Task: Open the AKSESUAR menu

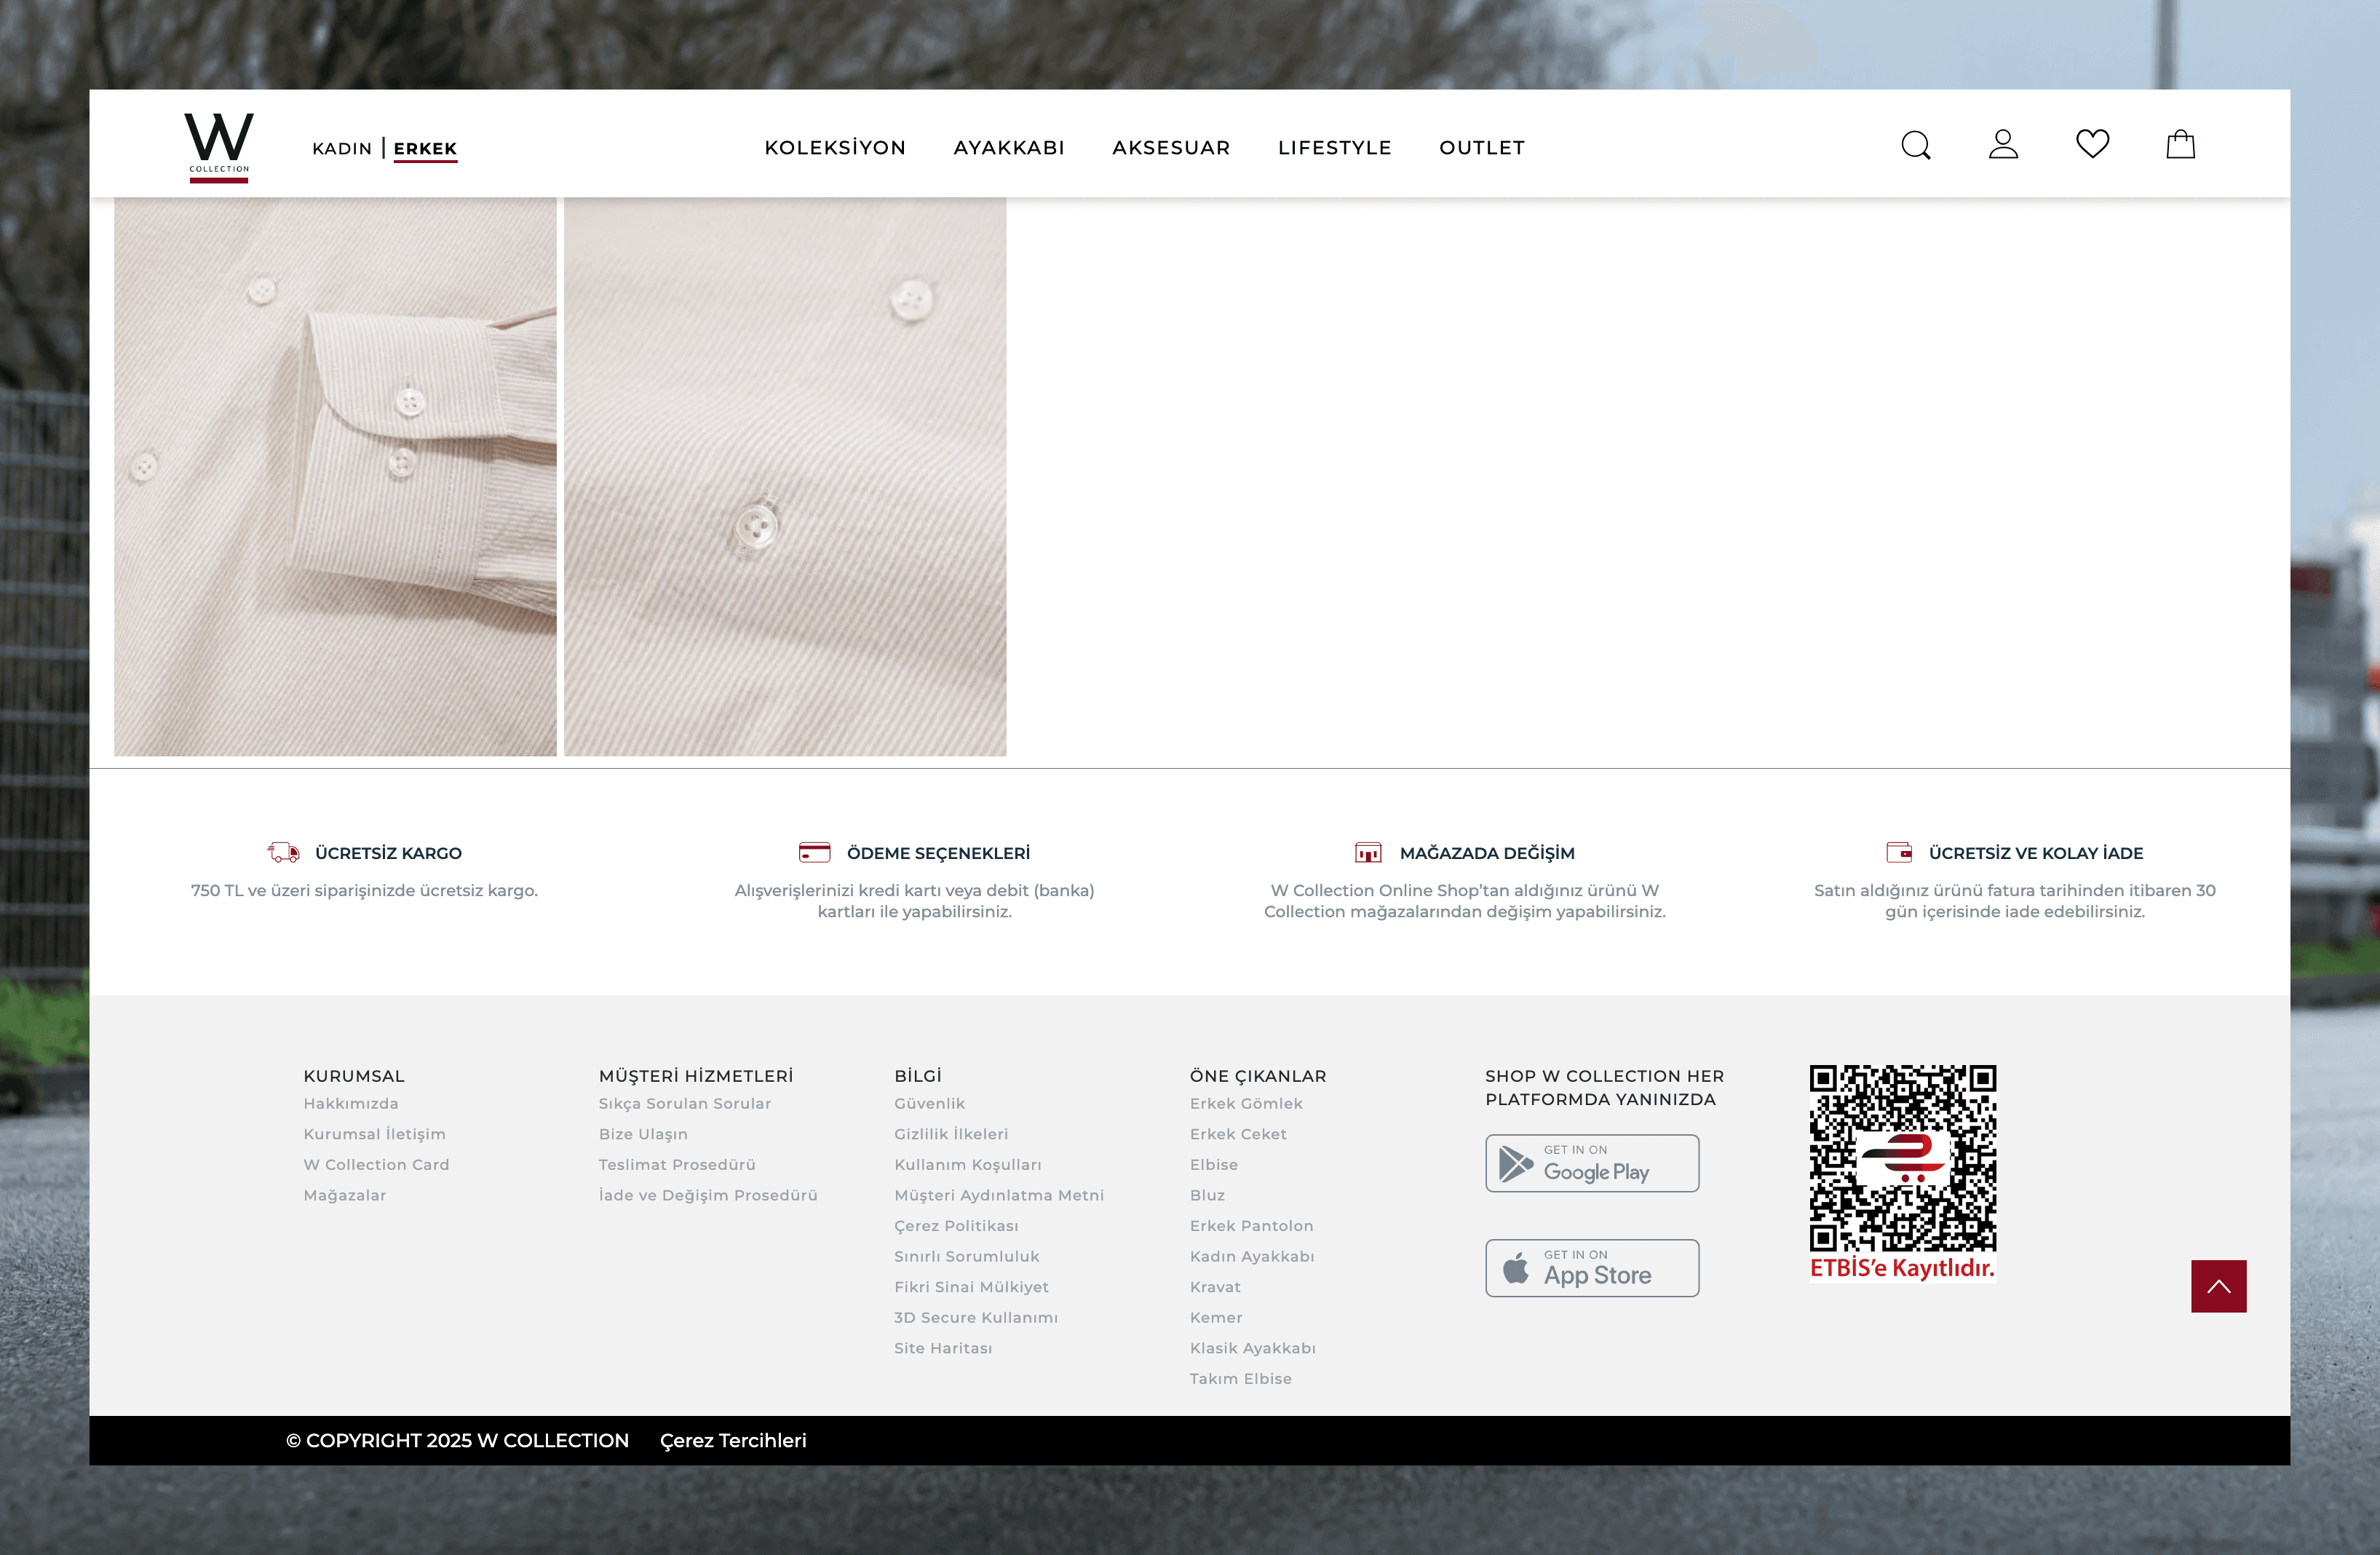Action: click(1171, 148)
